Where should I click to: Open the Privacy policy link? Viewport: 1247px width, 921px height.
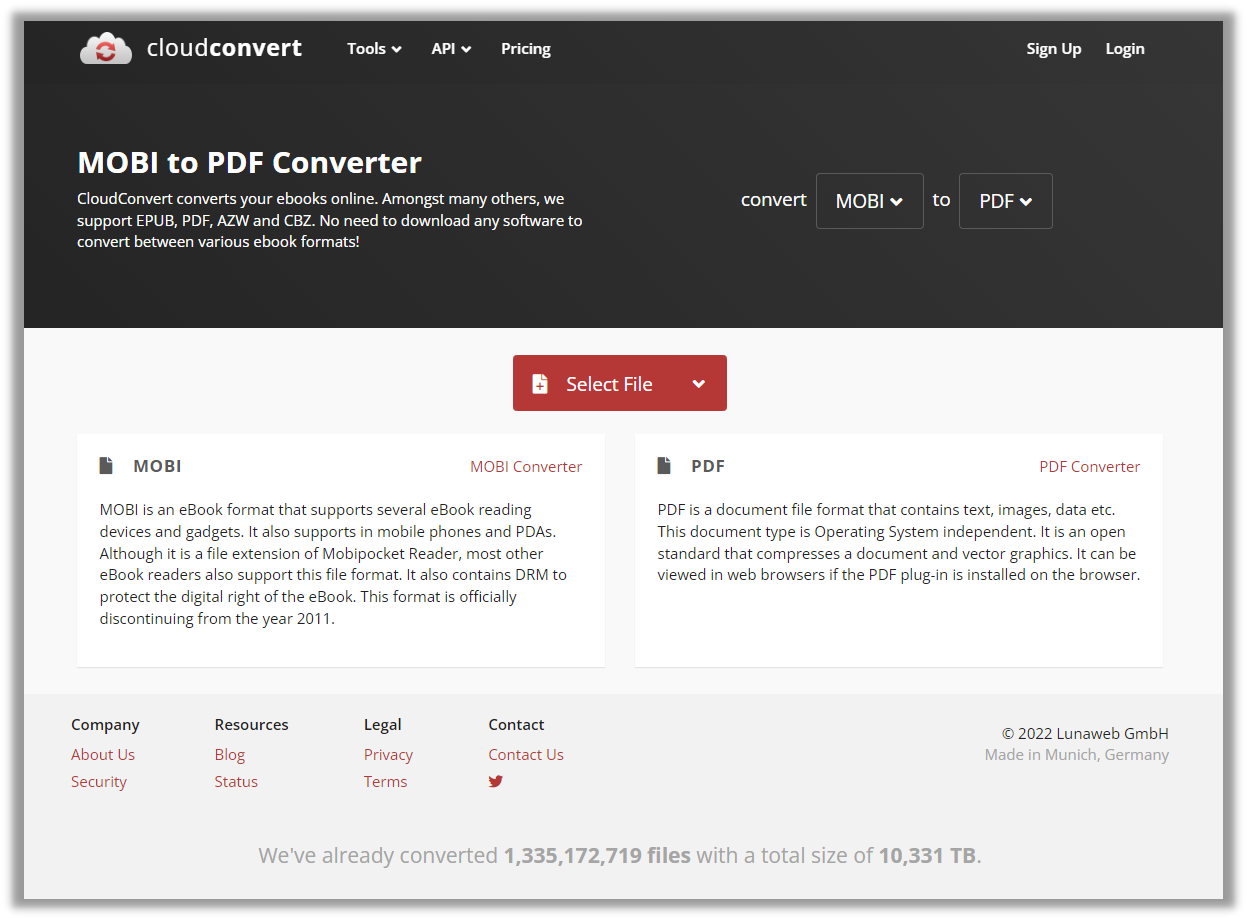tap(388, 755)
